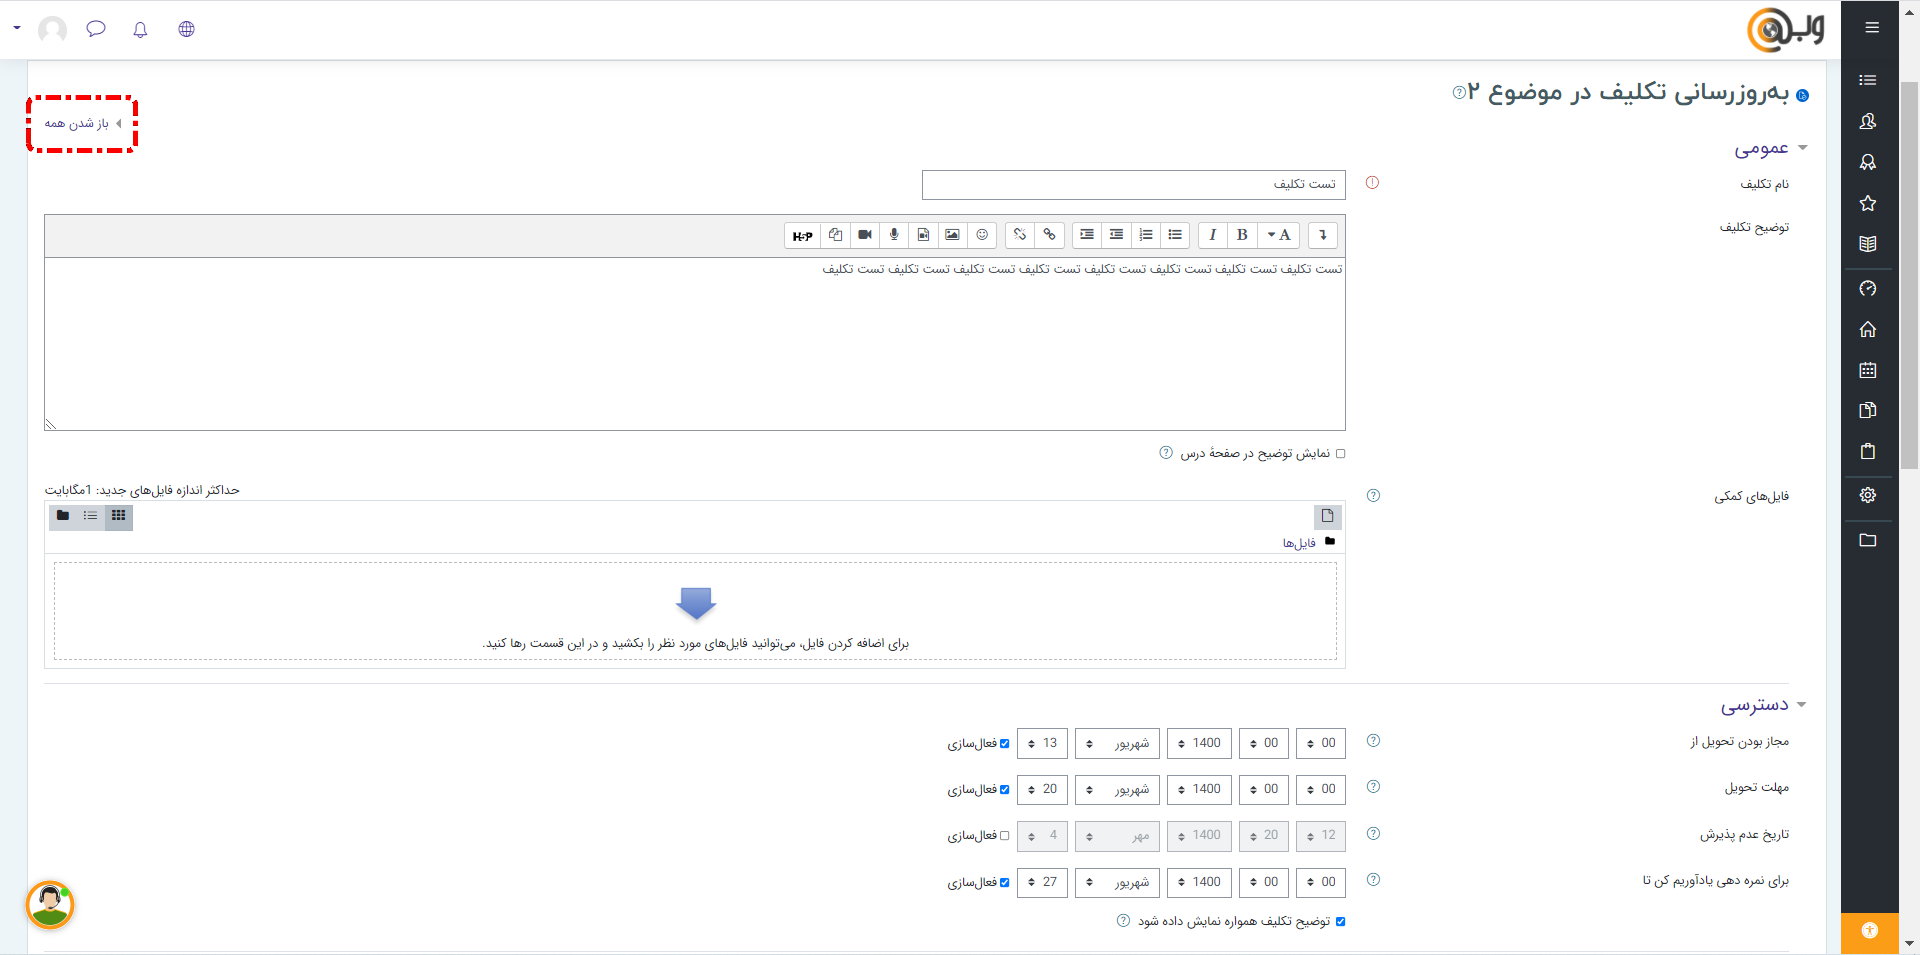Collapse the عمومی section
Viewport: 1920px width, 955px height.
tap(1762, 149)
